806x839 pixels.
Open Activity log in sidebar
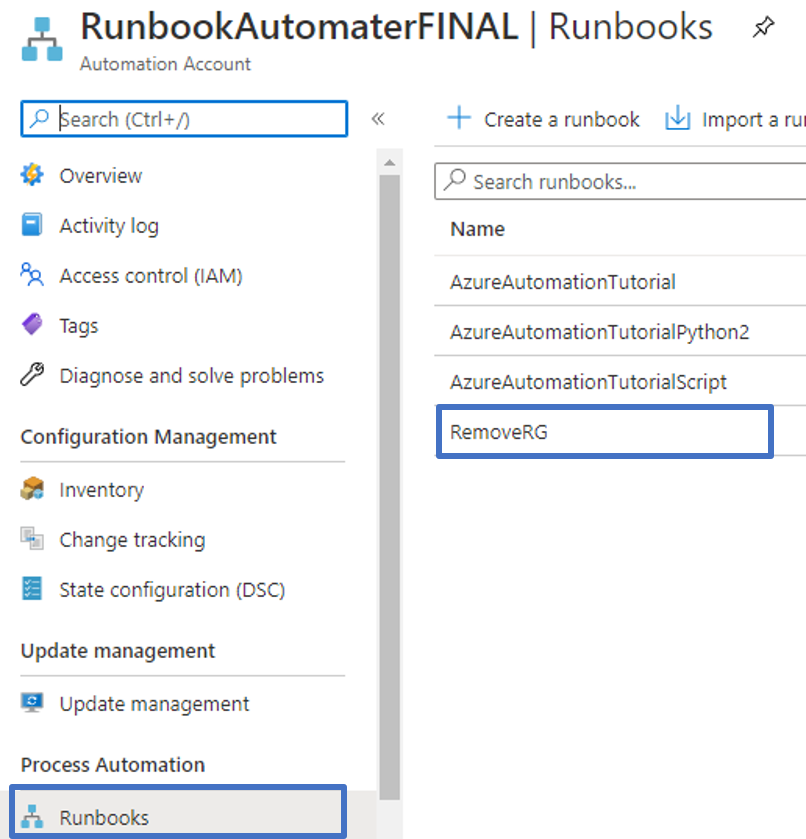tap(109, 226)
